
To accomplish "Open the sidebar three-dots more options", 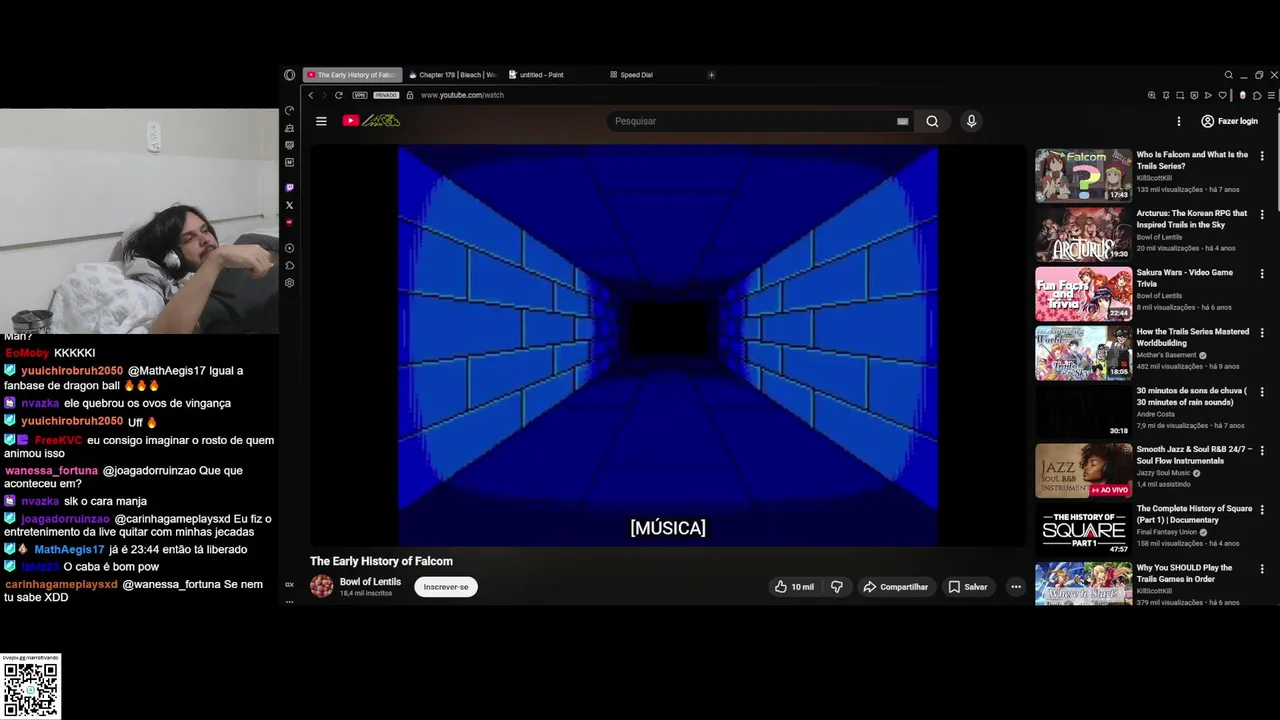I will (x=290, y=601).
